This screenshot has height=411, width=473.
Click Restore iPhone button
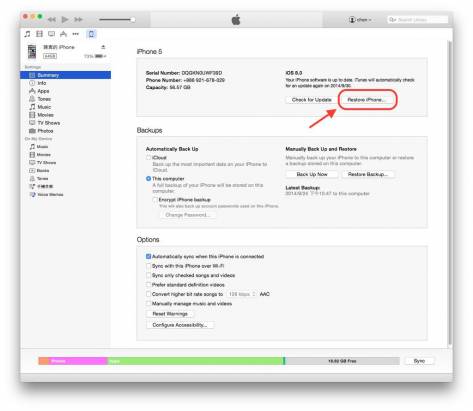click(x=367, y=100)
